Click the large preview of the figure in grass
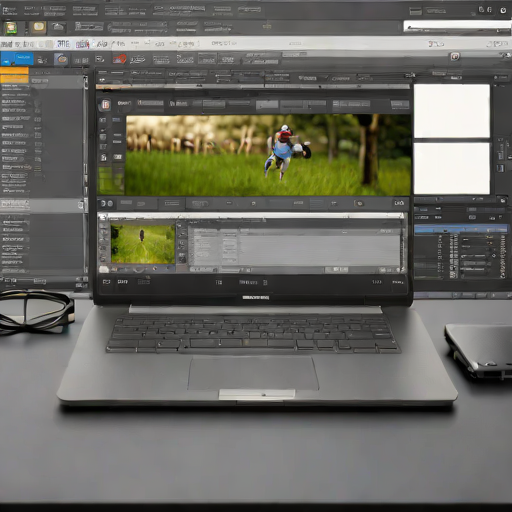The height and width of the screenshot is (512, 512). tap(268, 155)
